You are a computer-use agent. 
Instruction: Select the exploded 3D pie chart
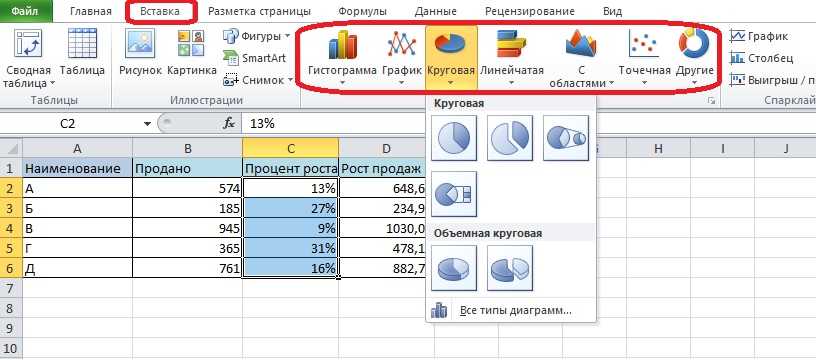click(x=510, y=268)
